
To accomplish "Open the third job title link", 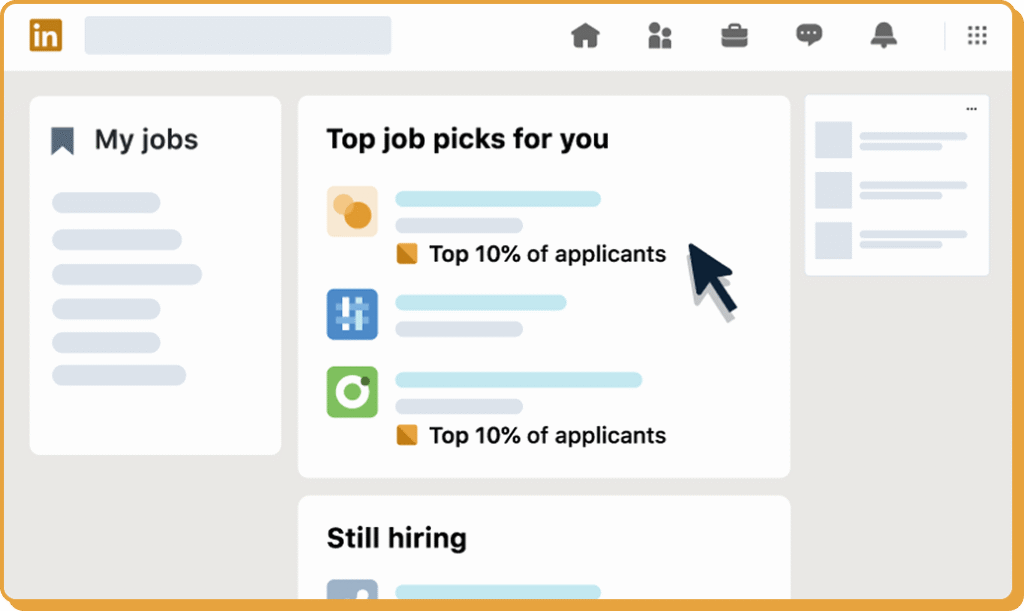I will click(x=518, y=380).
